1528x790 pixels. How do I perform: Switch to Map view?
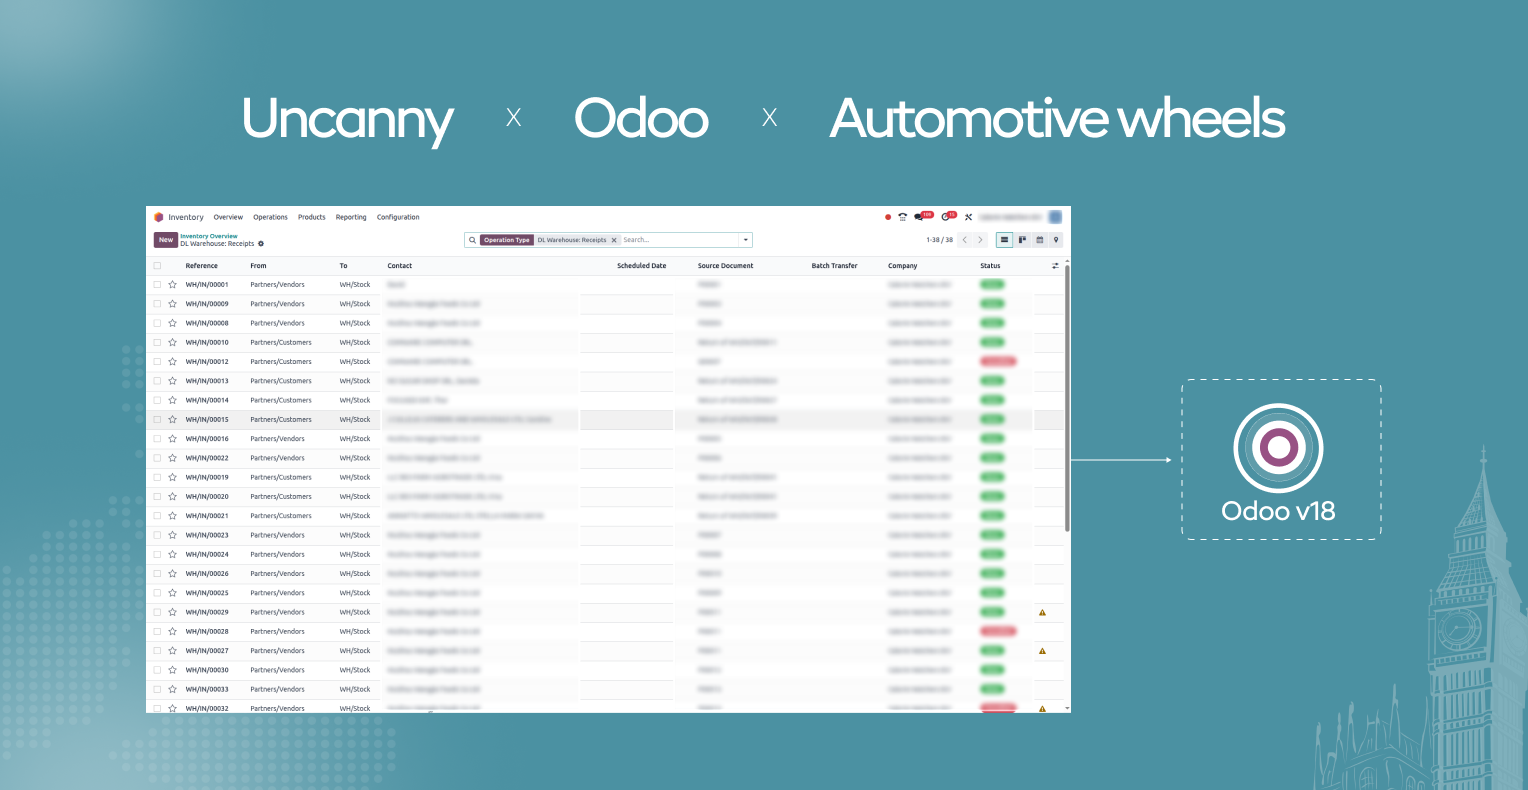[1056, 240]
